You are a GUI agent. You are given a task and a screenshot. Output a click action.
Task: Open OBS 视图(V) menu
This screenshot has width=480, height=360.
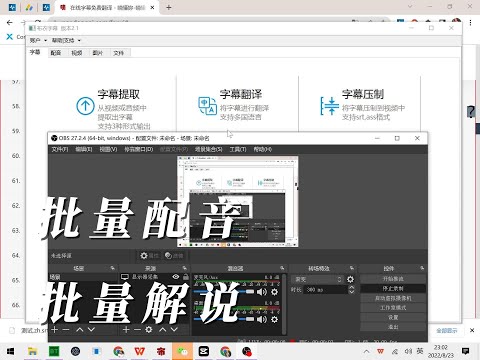(108, 149)
